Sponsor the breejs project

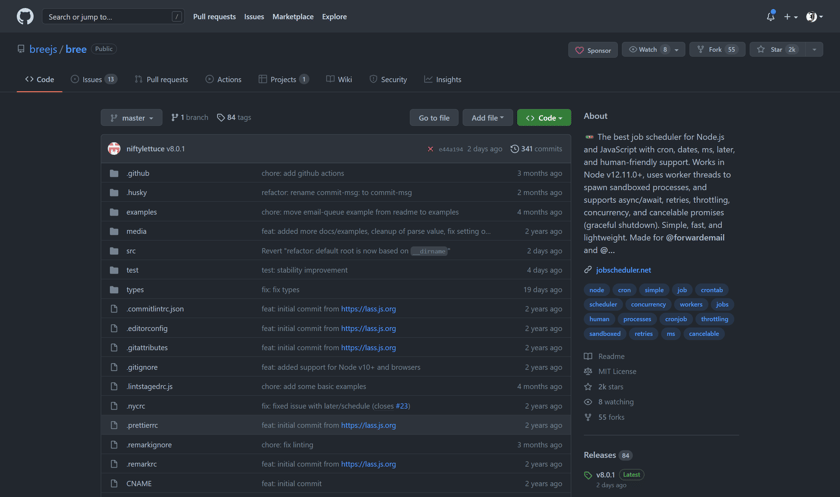coord(593,50)
